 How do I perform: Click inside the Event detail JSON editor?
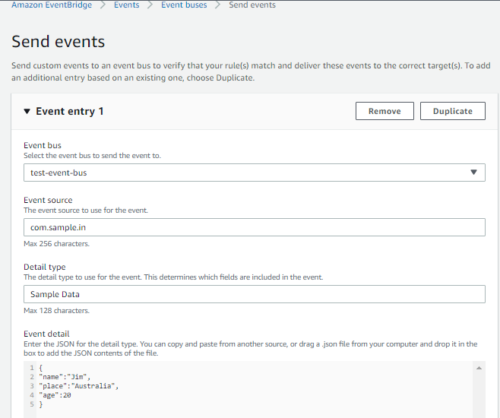254,389
